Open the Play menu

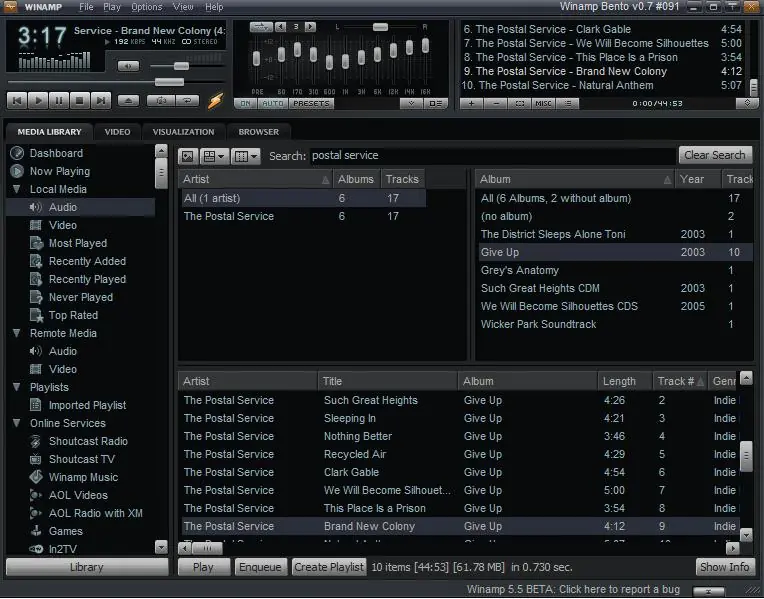(112, 7)
